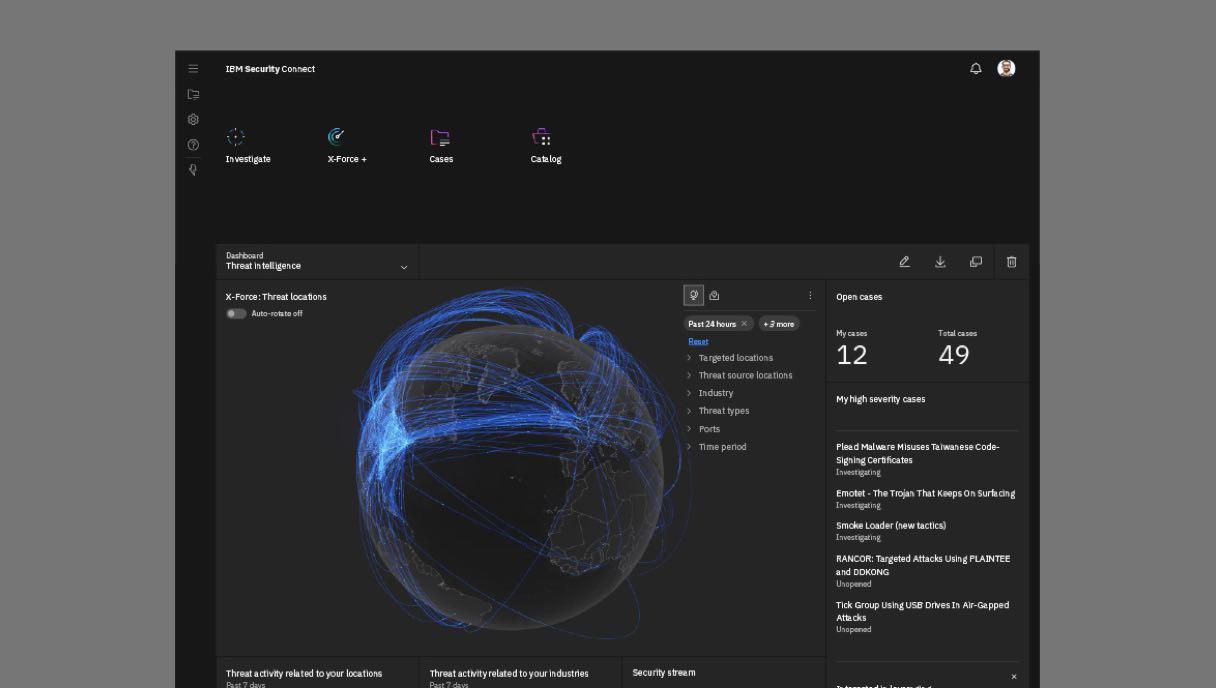Click My high severity cases heading
The height and width of the screenshot is (688, 1216).
[x=880, y=399]
